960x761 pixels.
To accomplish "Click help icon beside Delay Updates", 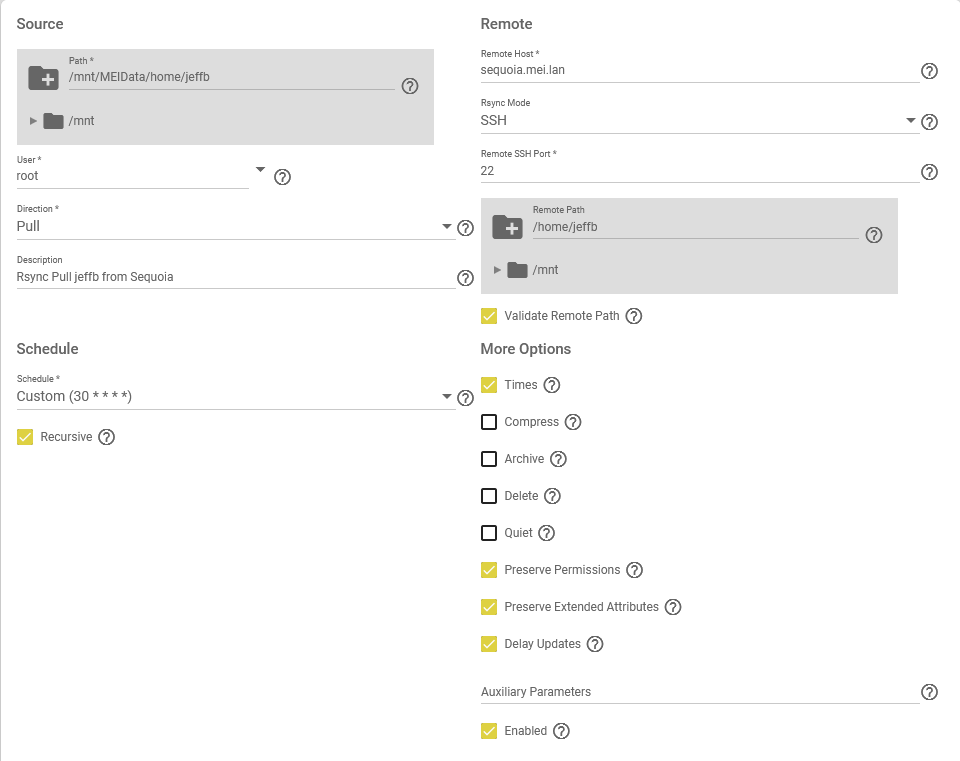I will point(595,644).
